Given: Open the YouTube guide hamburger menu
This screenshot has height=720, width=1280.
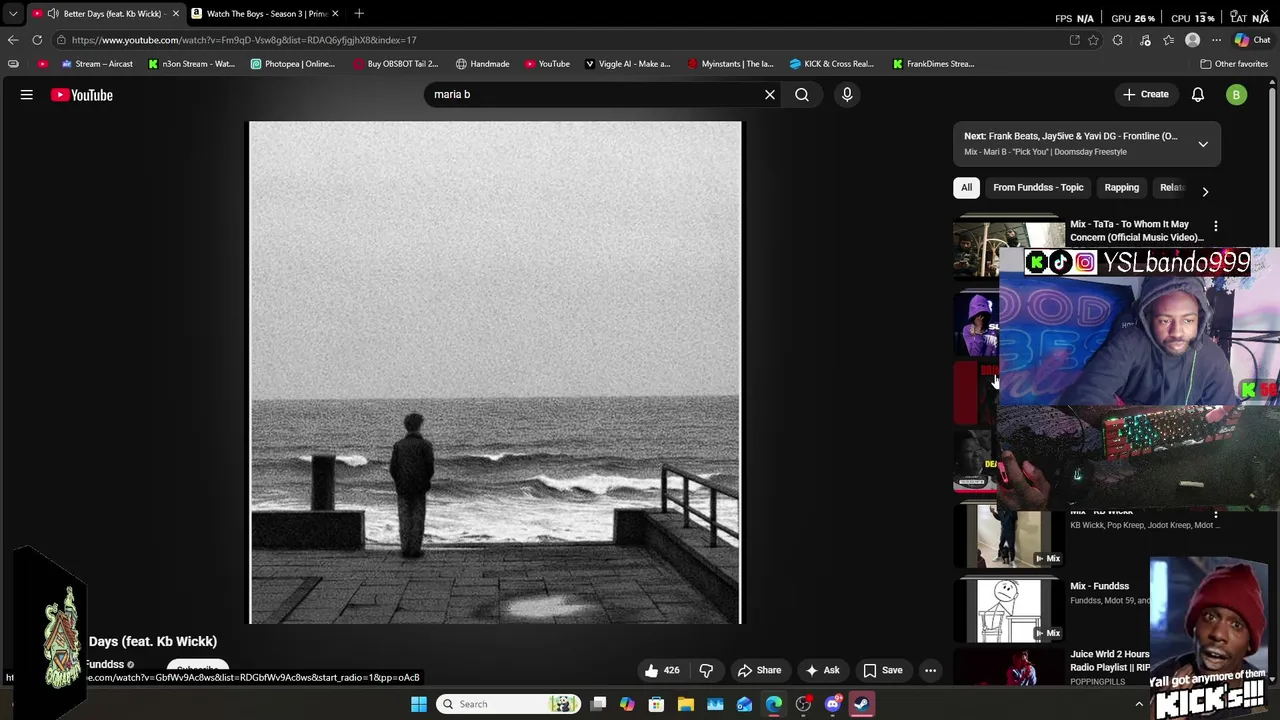Looking at the screenshot, I should [x=27, y=95].
